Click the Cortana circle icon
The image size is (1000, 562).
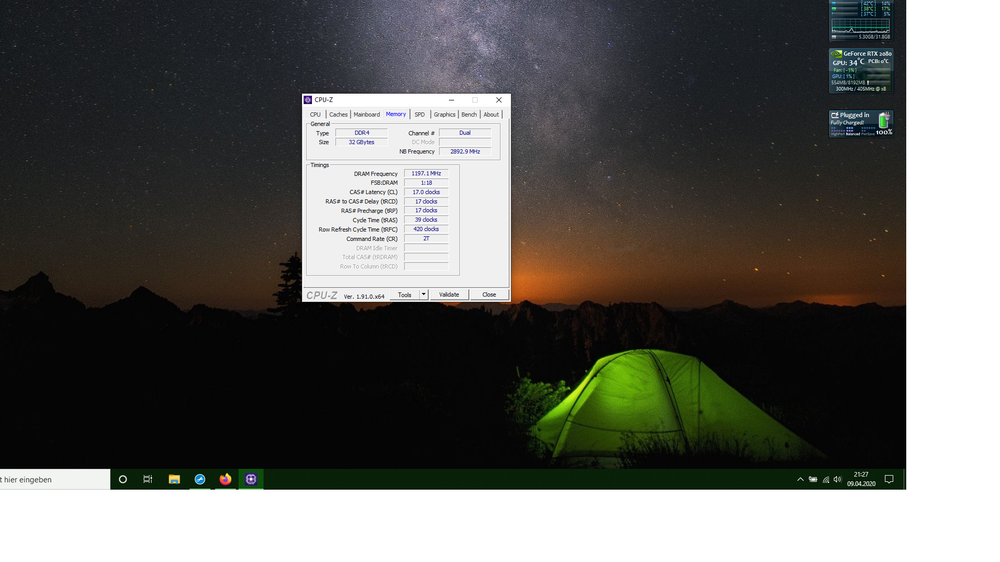pos(123,480)
